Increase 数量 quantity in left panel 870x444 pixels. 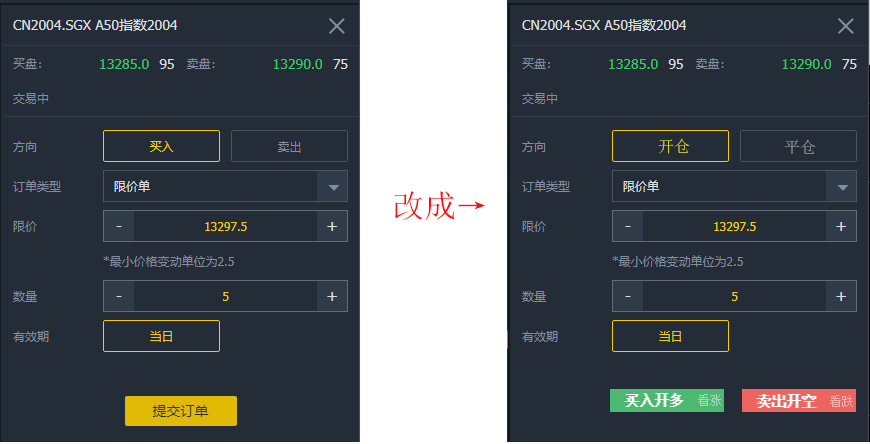(x=332, y=296)
